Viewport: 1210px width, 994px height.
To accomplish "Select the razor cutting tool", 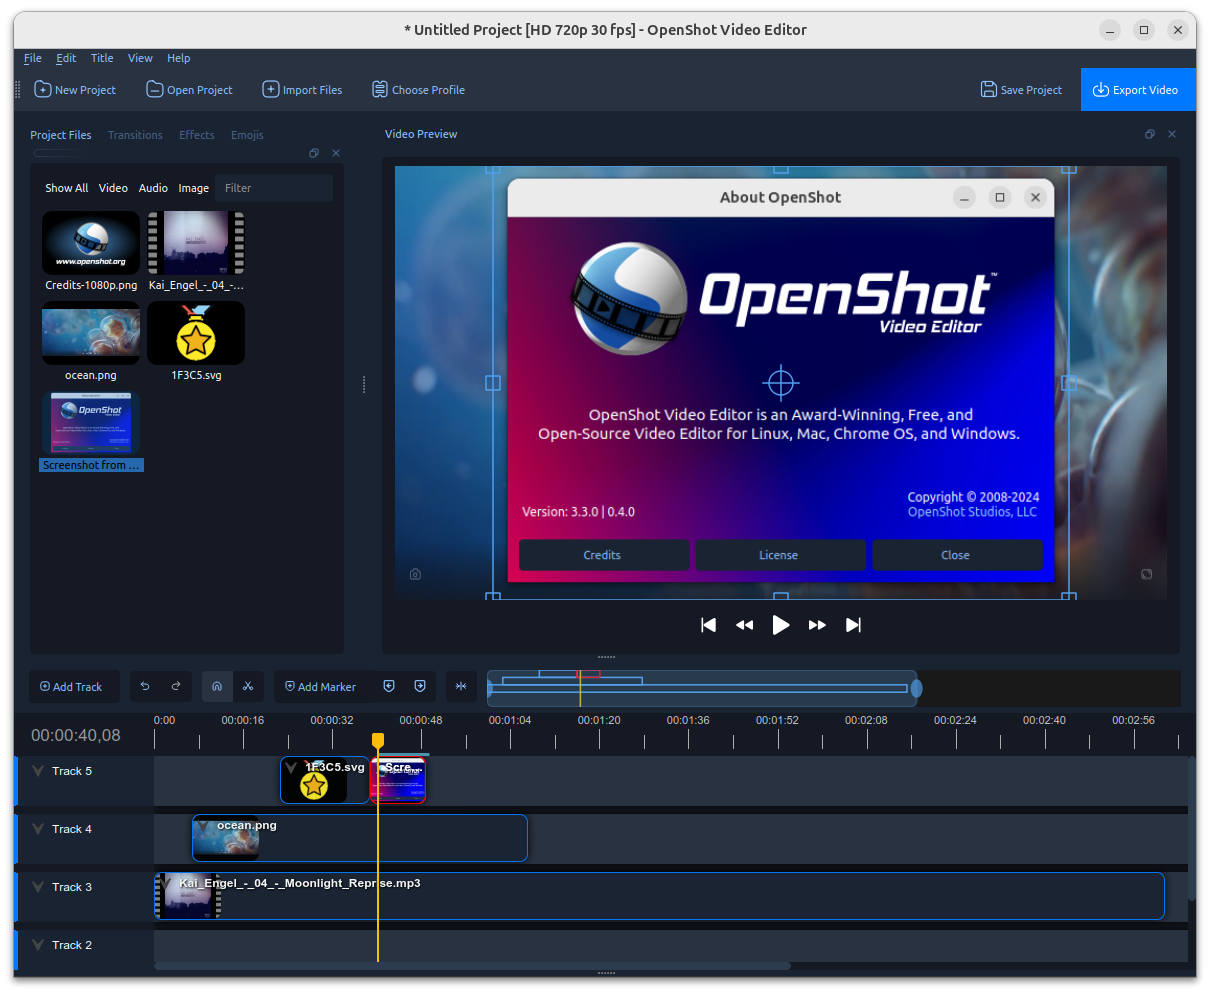I will 247,686.
